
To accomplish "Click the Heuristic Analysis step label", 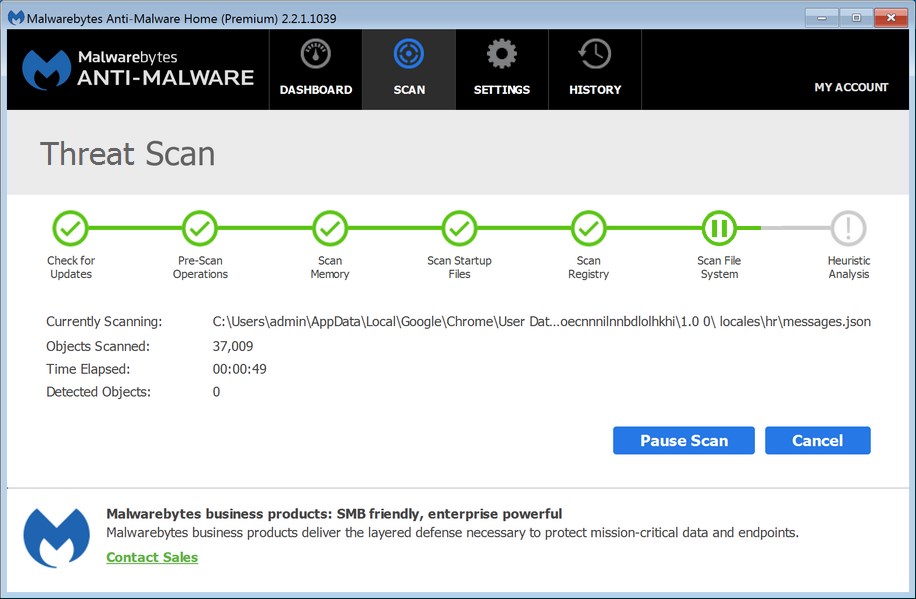I will click(x=849, y=267).
